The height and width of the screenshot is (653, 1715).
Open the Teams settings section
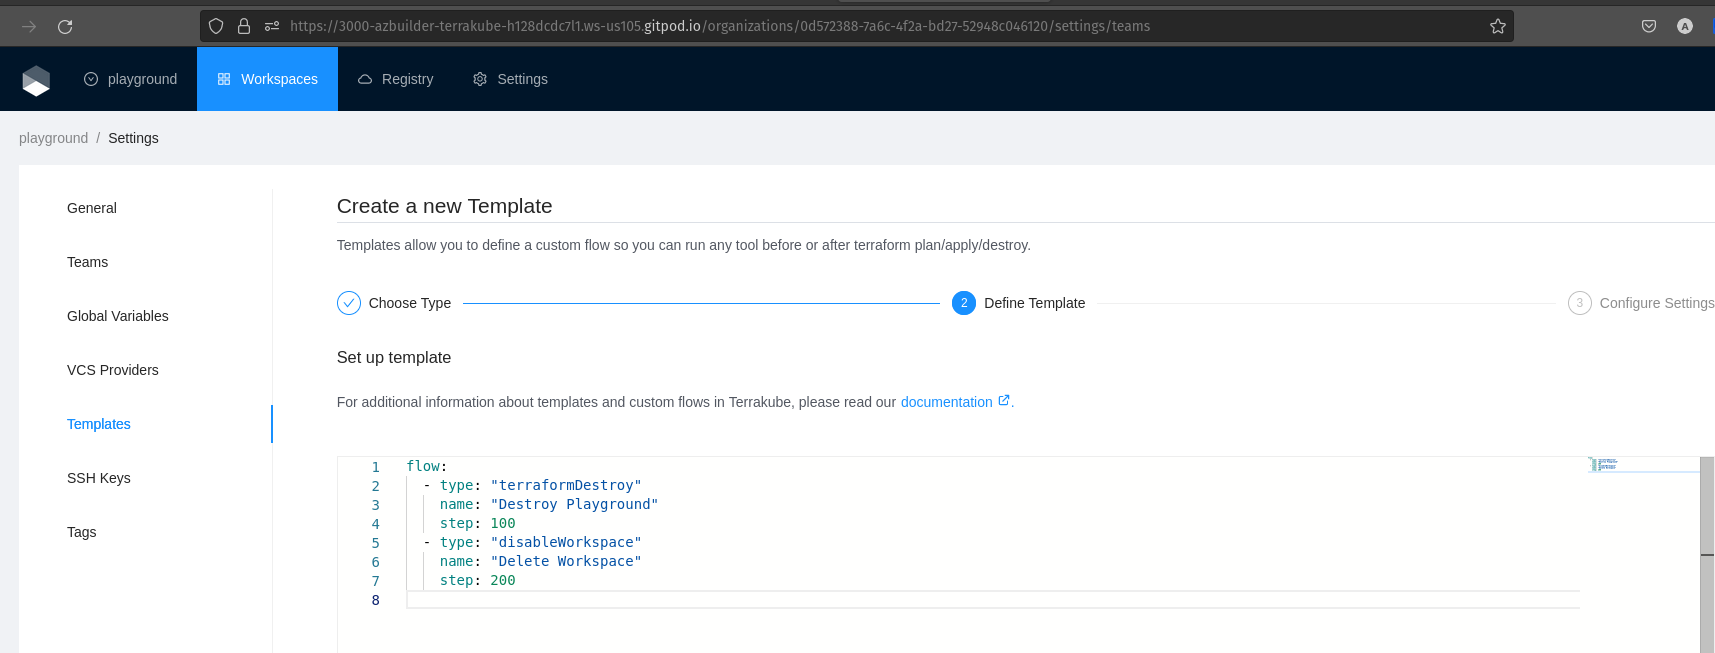pos(87,262)
